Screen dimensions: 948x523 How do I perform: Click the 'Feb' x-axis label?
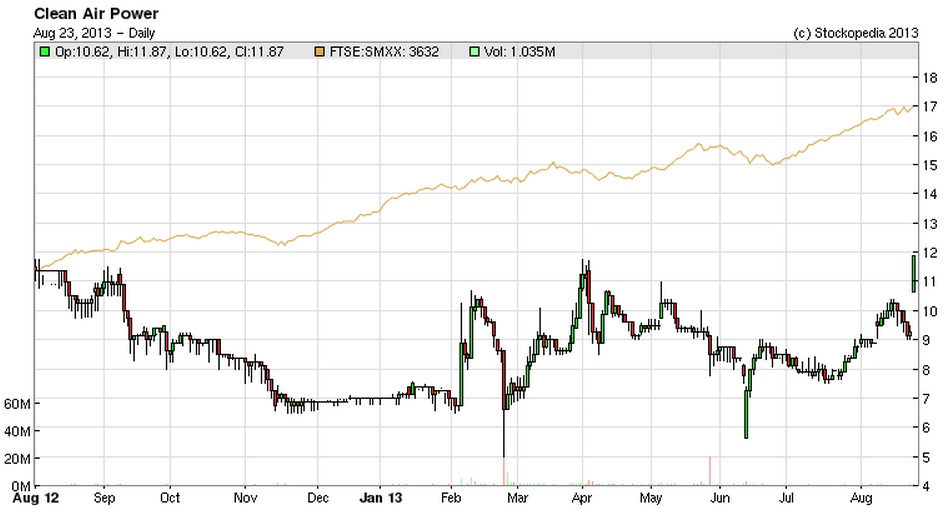tap(450, 498)
